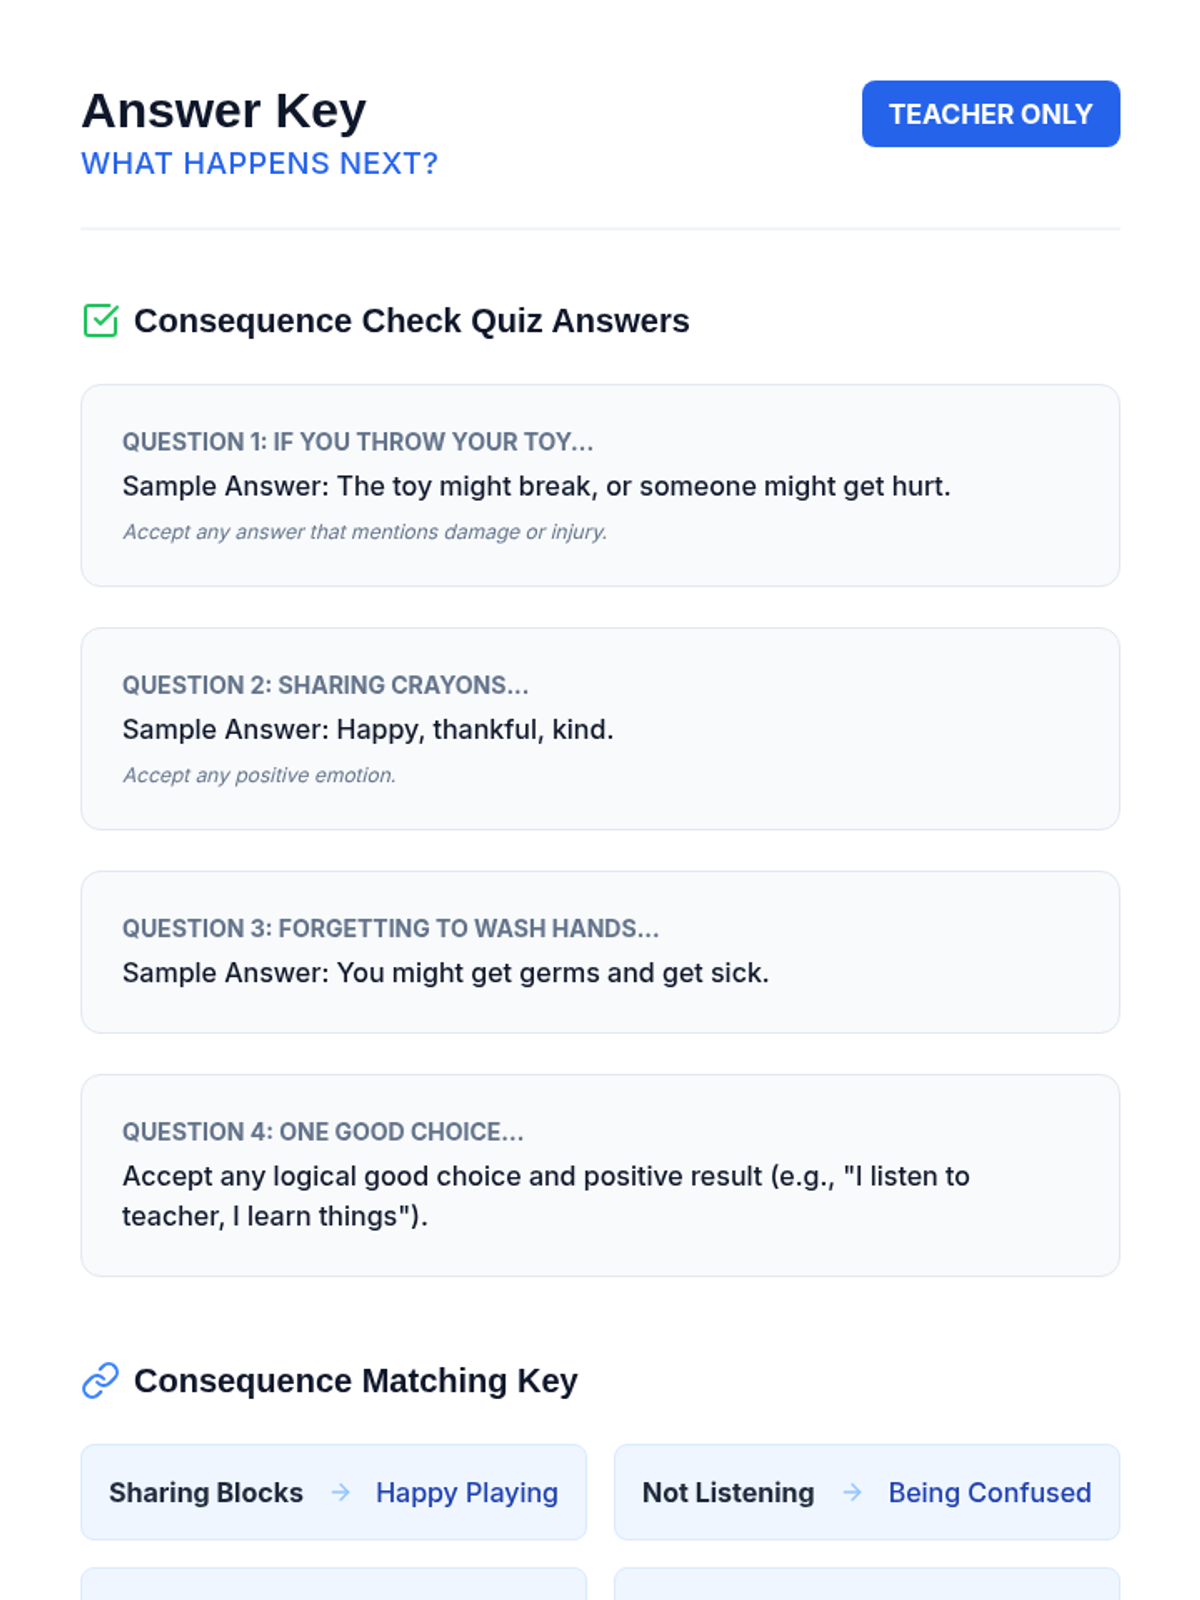
Task: Click the arrow icon after Sharing Blocks
Action: (341, 1492)
